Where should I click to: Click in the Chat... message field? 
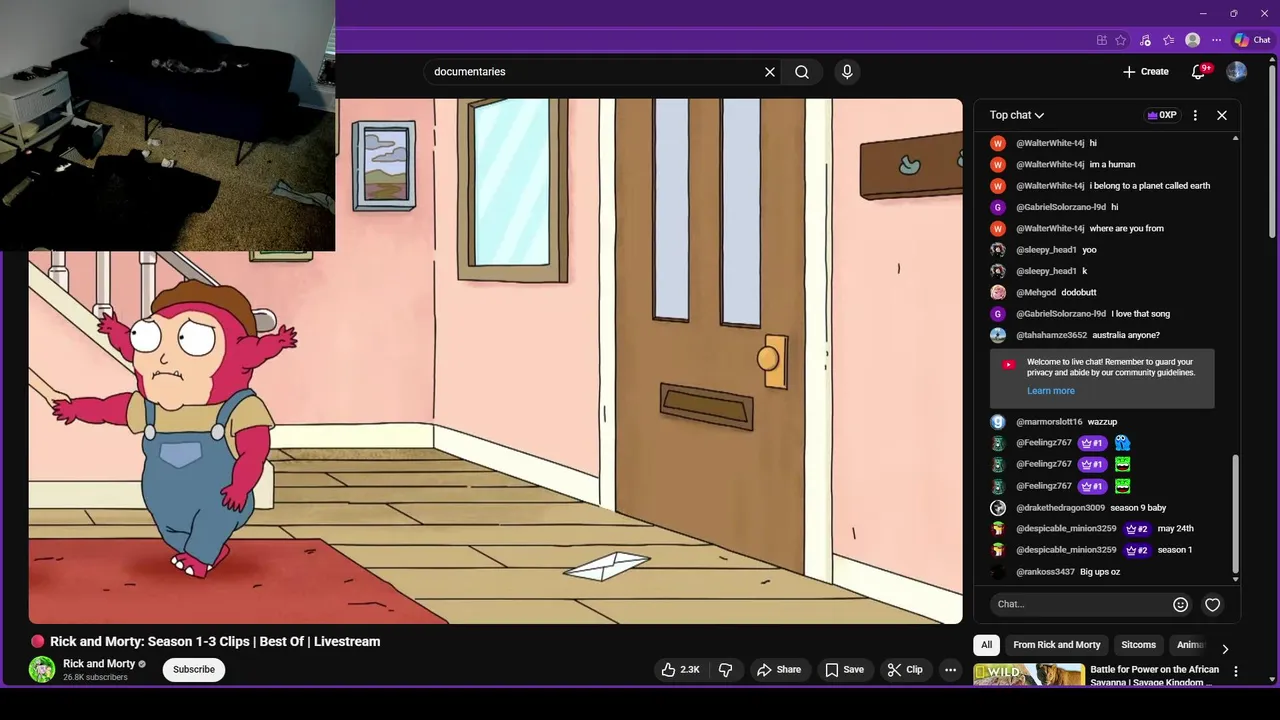pyautogui.click(x=1080, y=604)
